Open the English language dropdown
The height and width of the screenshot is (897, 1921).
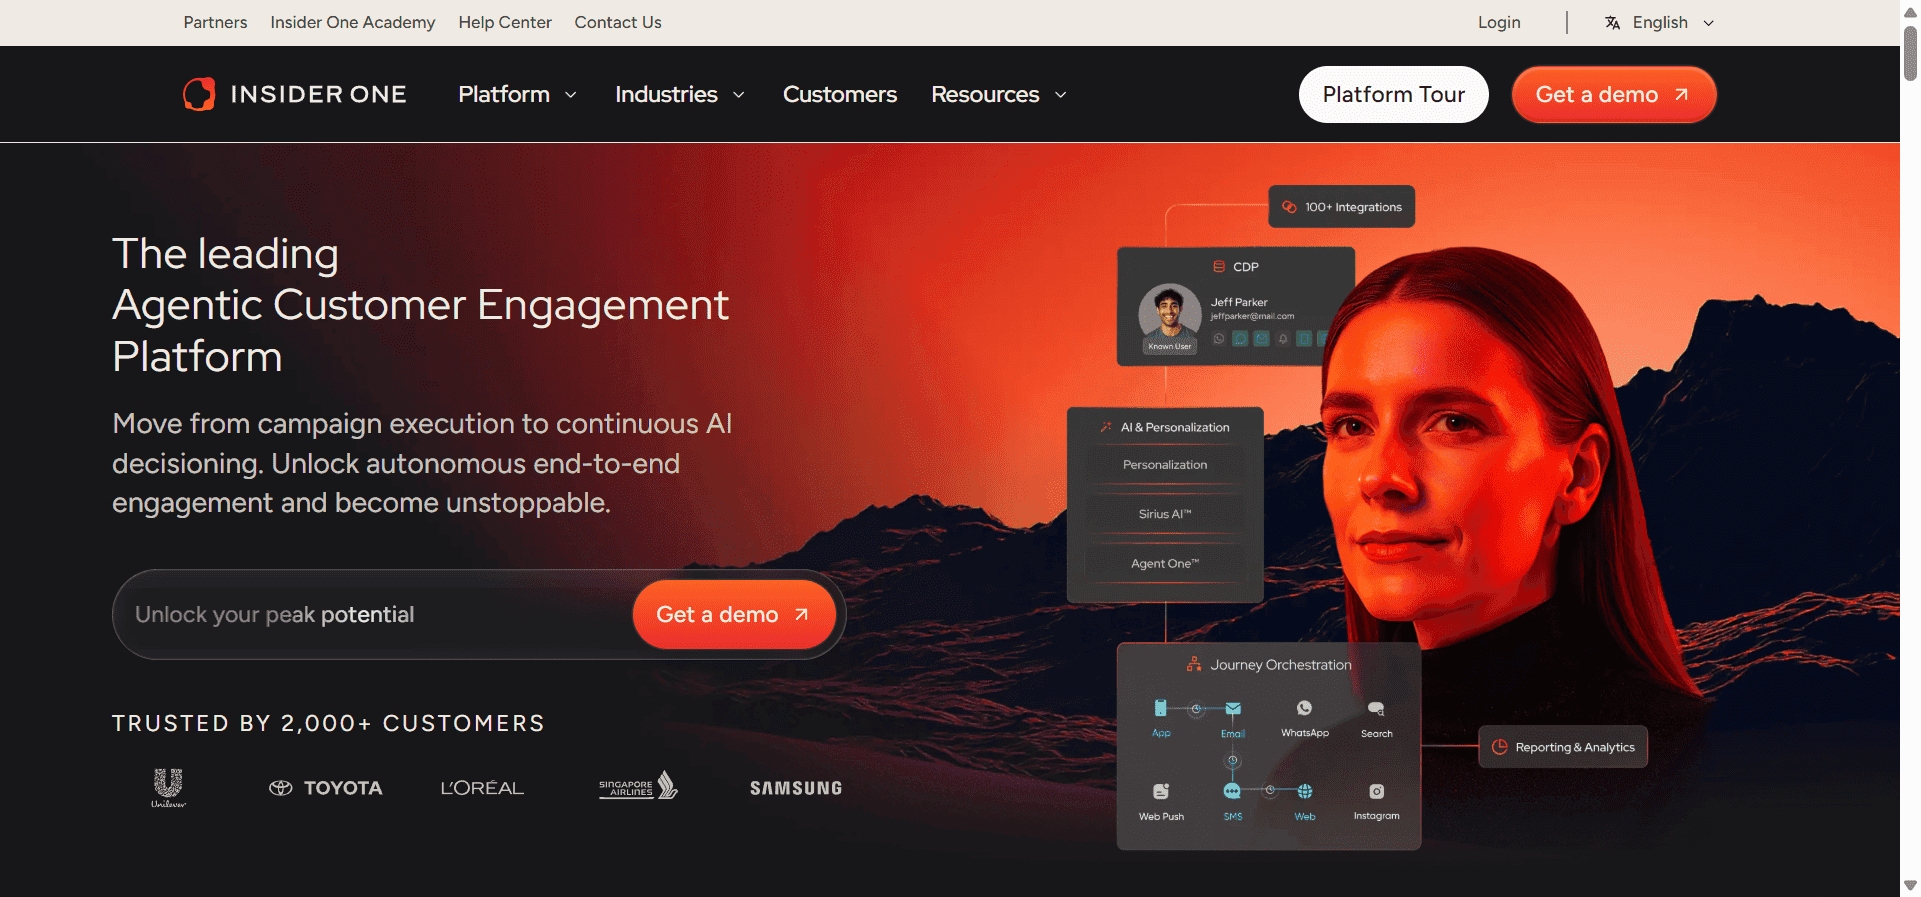[x=1660, y=23]
